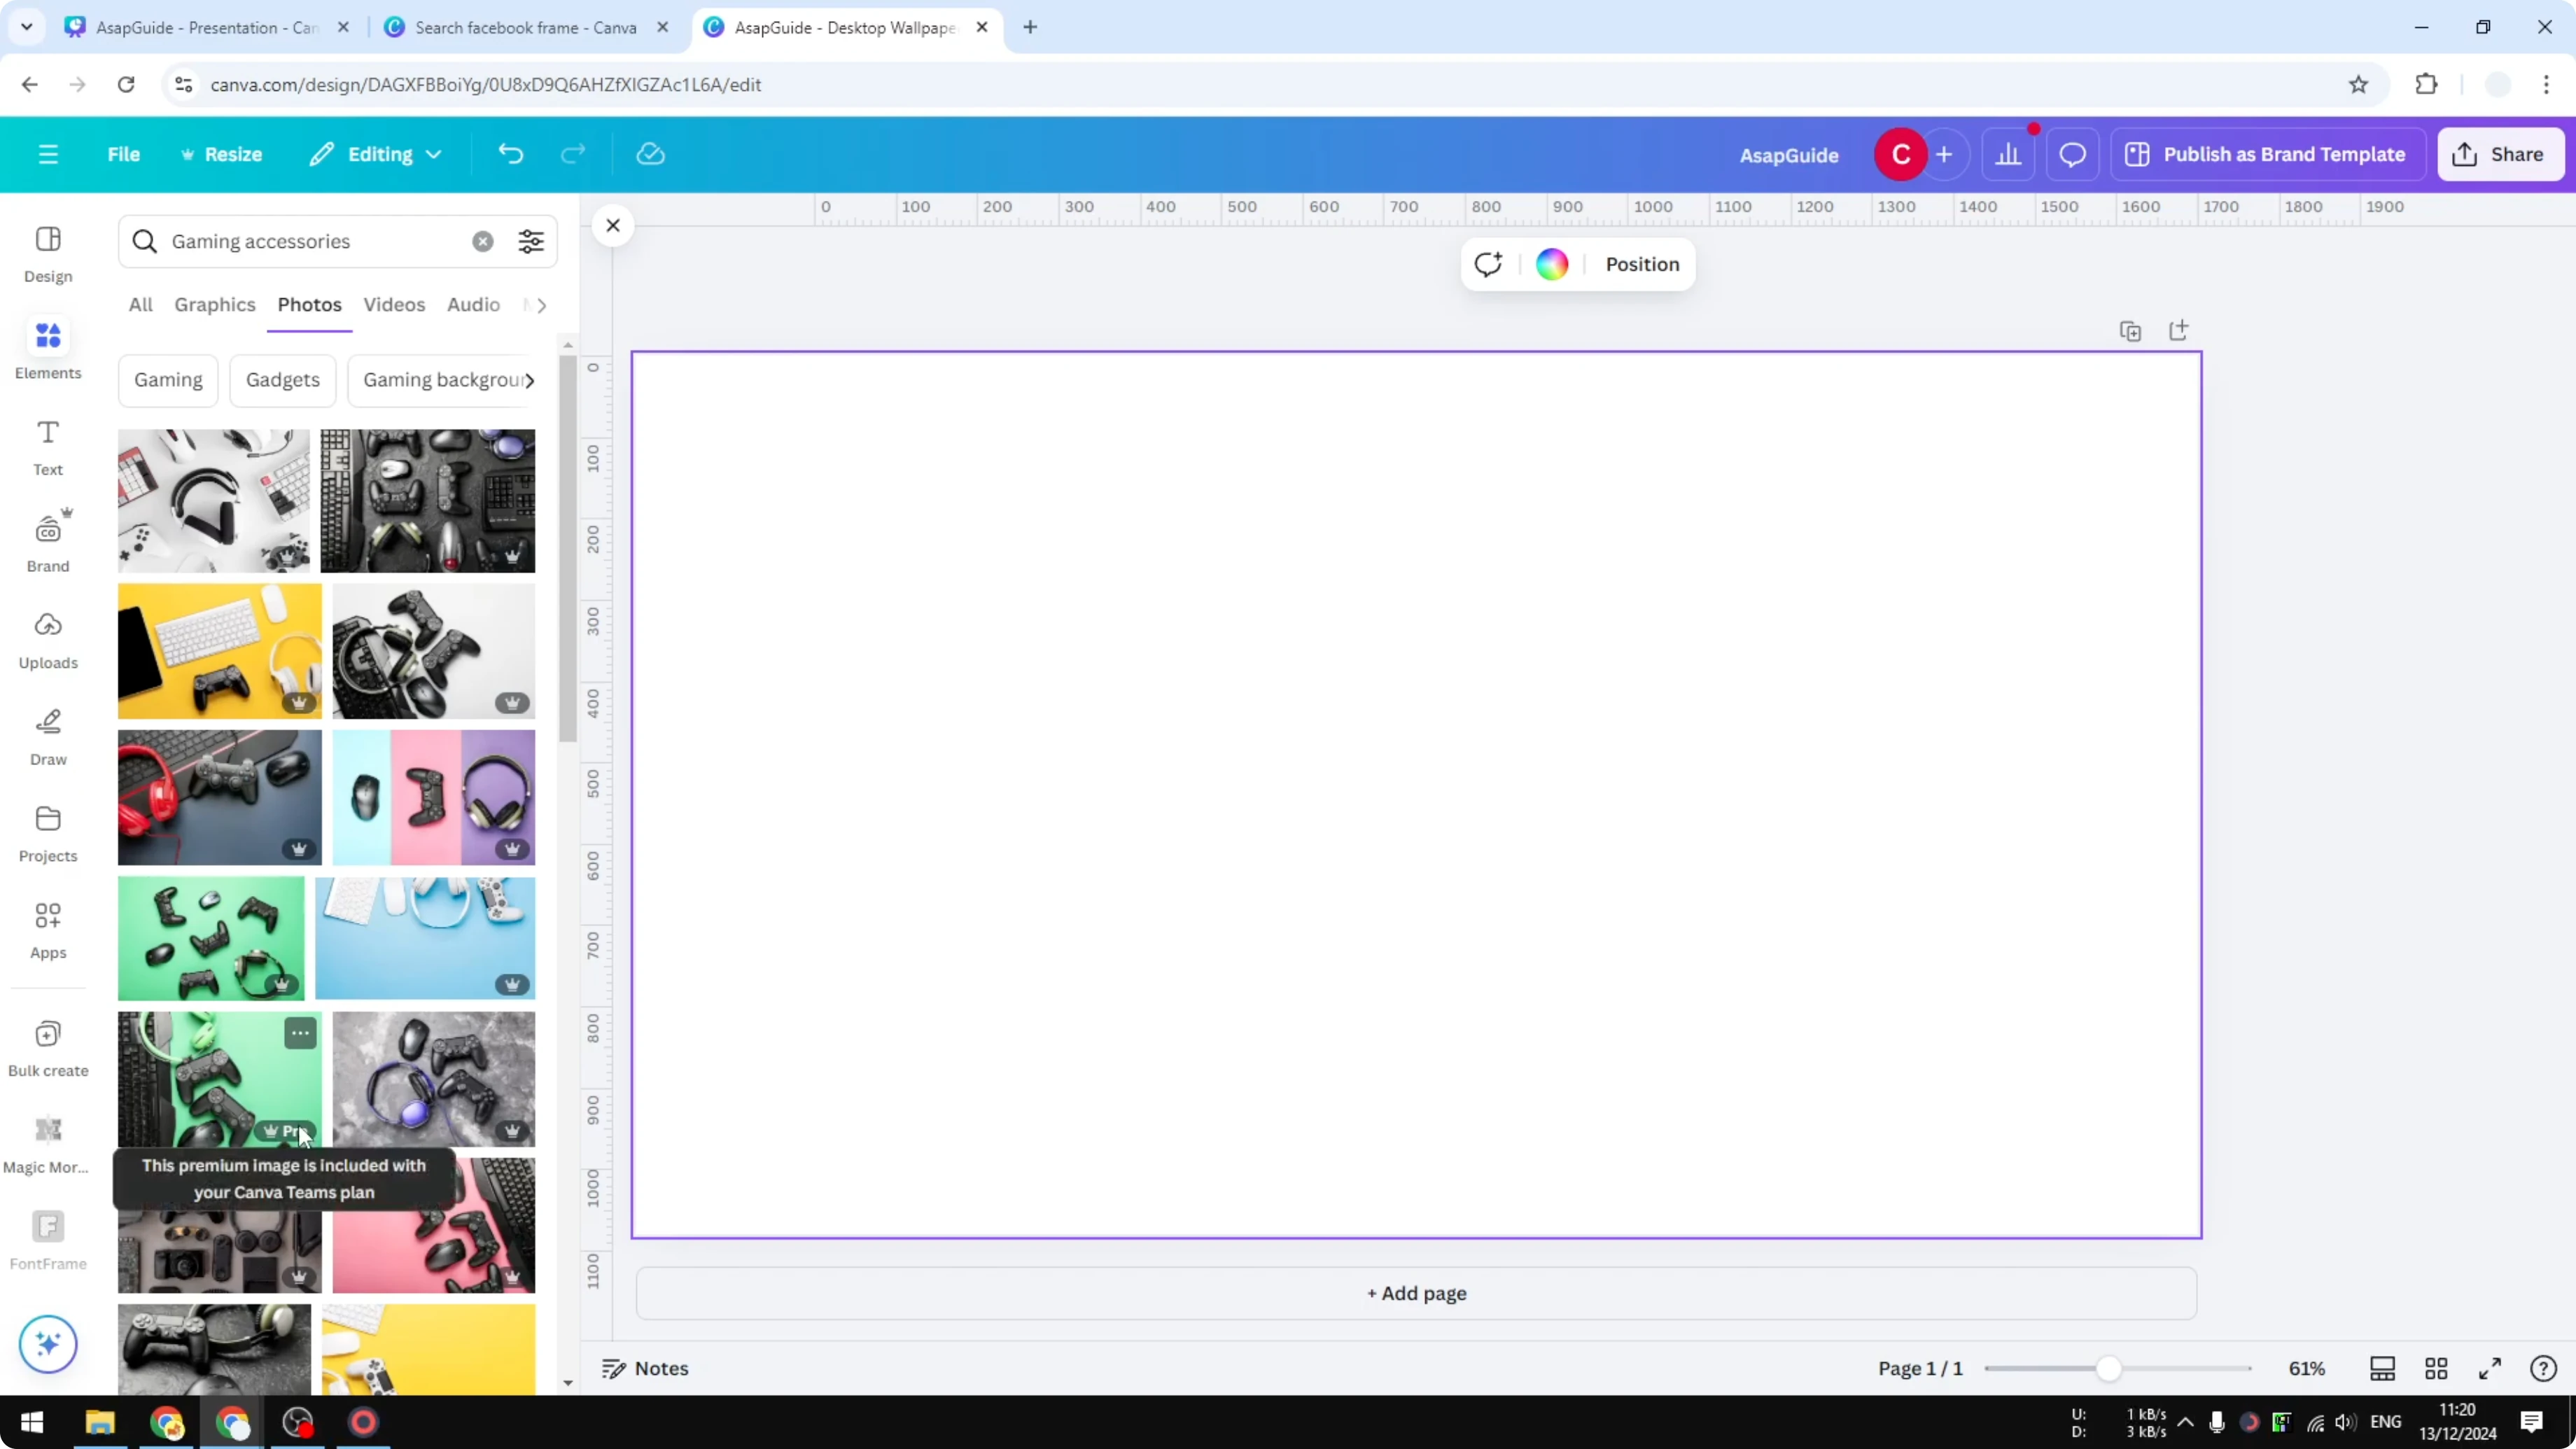Toggle the Notes panel at bottom left

point(645,1368)
